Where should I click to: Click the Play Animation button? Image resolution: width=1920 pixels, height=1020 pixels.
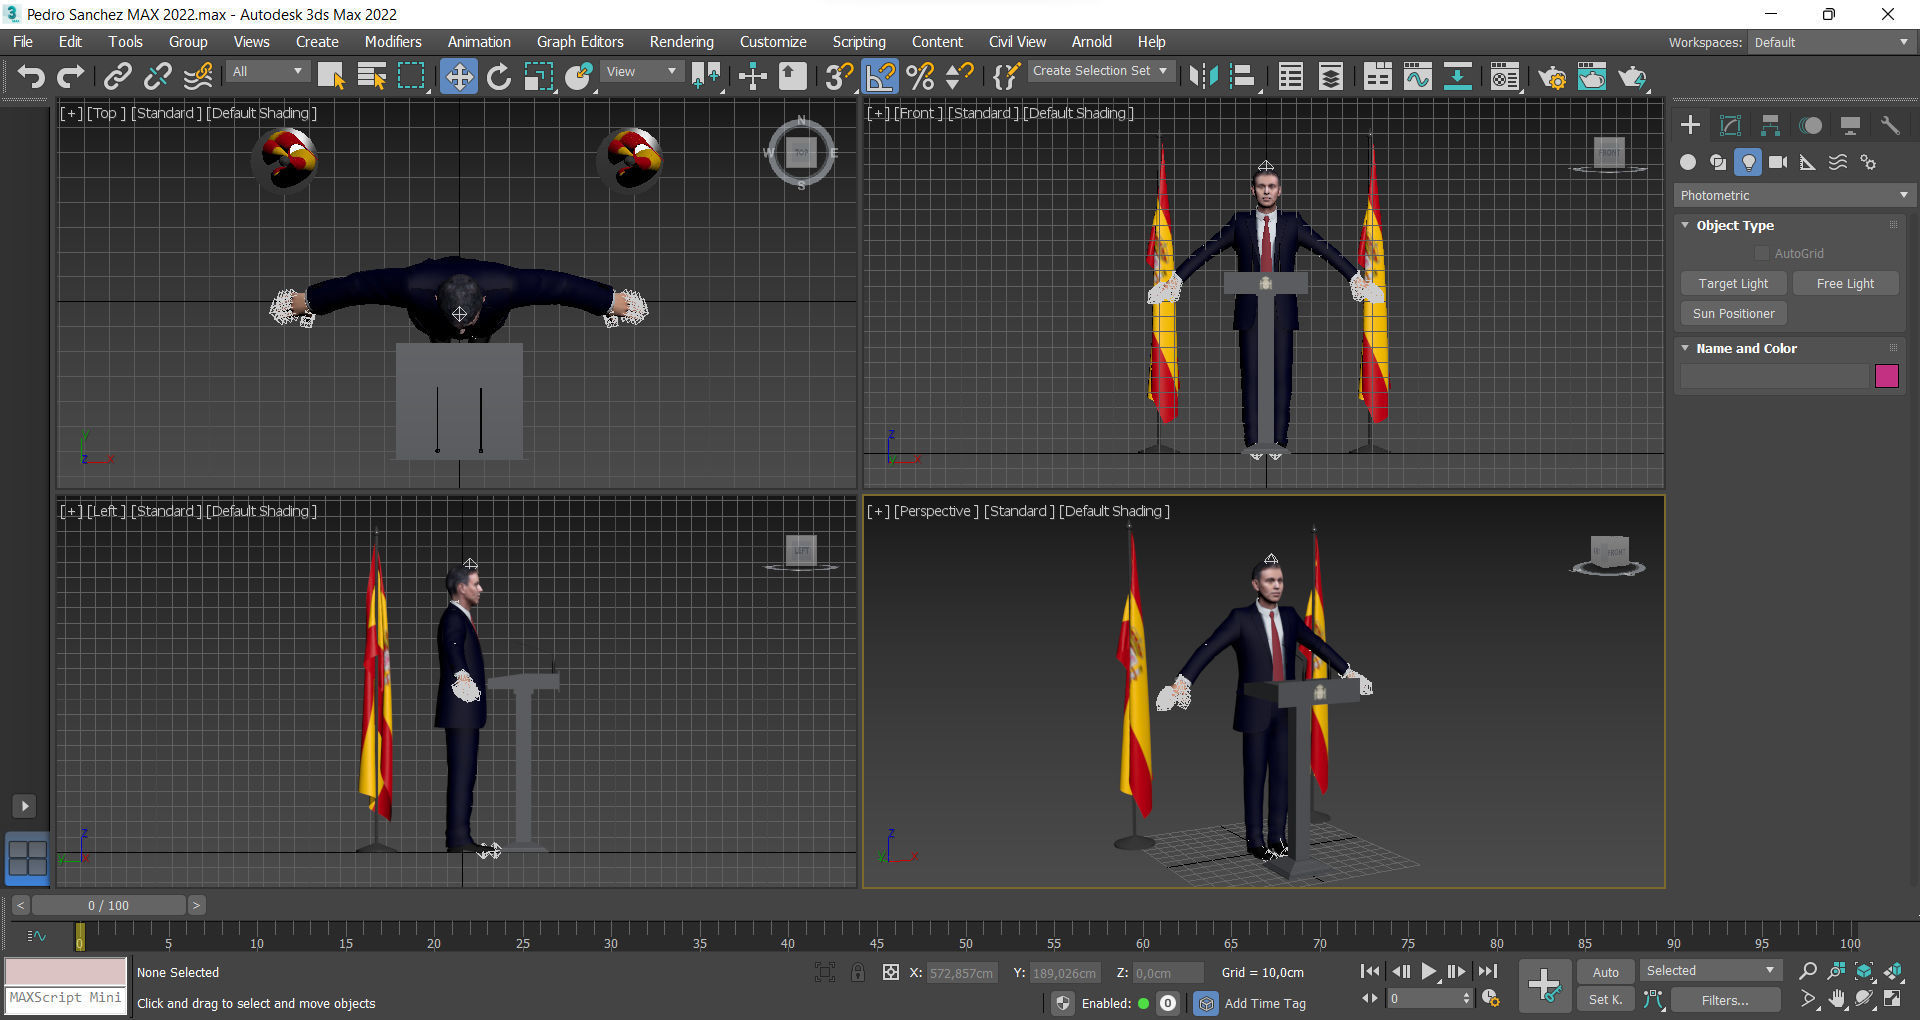[x=1428, y=971]
